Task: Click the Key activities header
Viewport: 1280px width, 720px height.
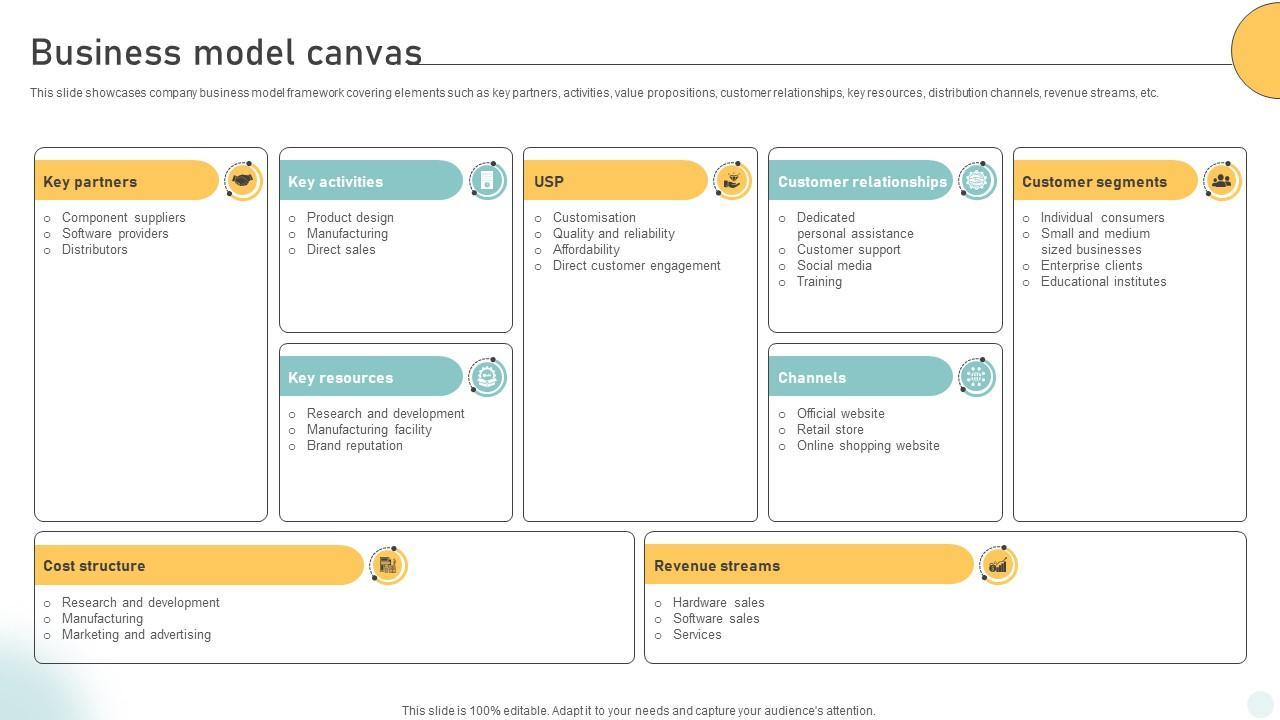Action: coord(371,181)
